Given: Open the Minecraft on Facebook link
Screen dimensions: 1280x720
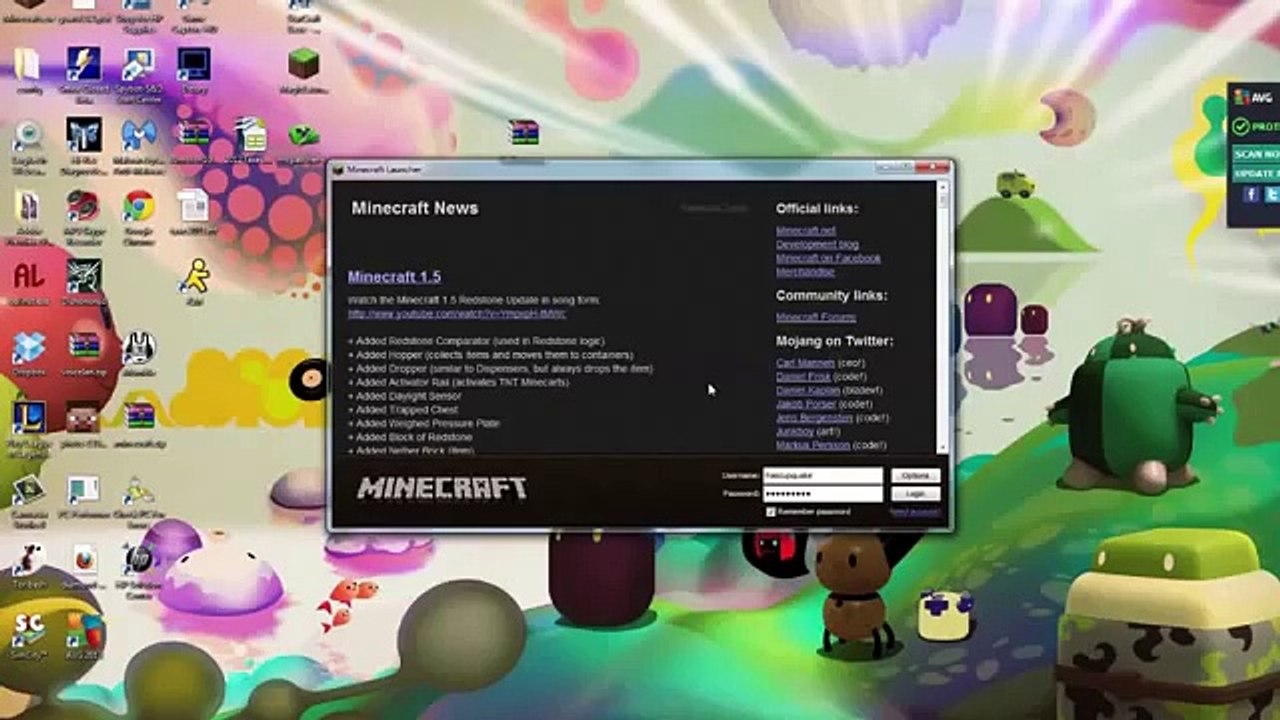Looking at the screenshot, I should coord(828,258).
